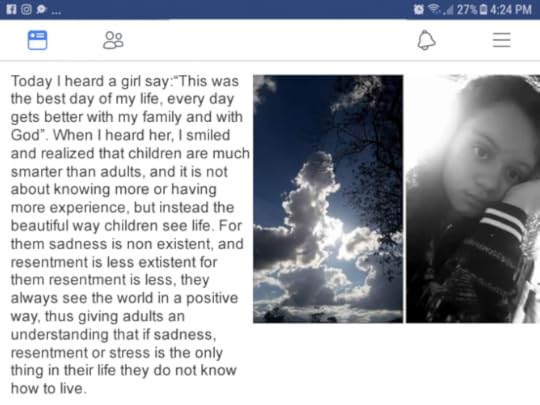Image resolution: width=540 pixels, height=405 pixels.
Task: Tap the Instagram notification icon in status bar
Action: (x=27, y=9)
